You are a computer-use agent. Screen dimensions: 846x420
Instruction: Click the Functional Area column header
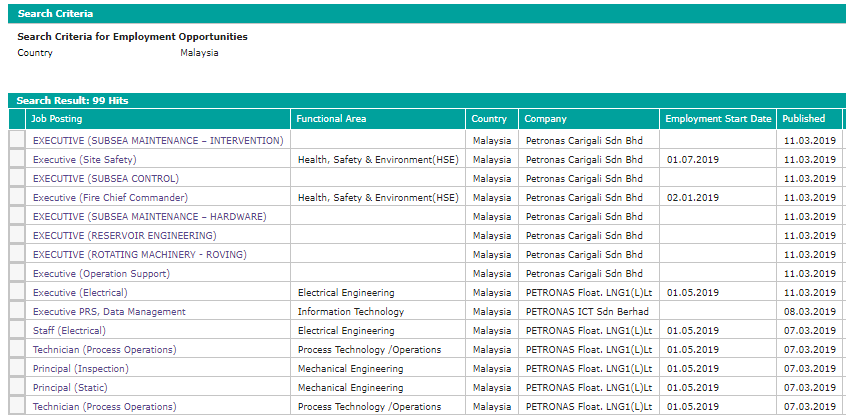[x=331, y=119]
